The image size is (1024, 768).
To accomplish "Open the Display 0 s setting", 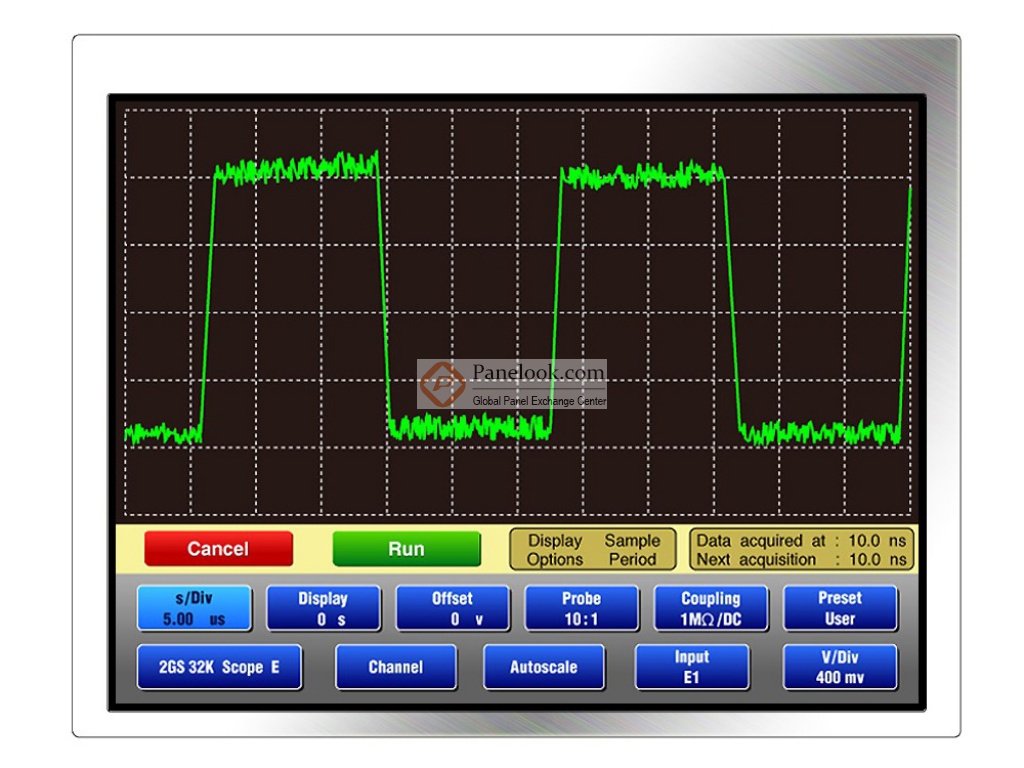I will click(323, 608).
